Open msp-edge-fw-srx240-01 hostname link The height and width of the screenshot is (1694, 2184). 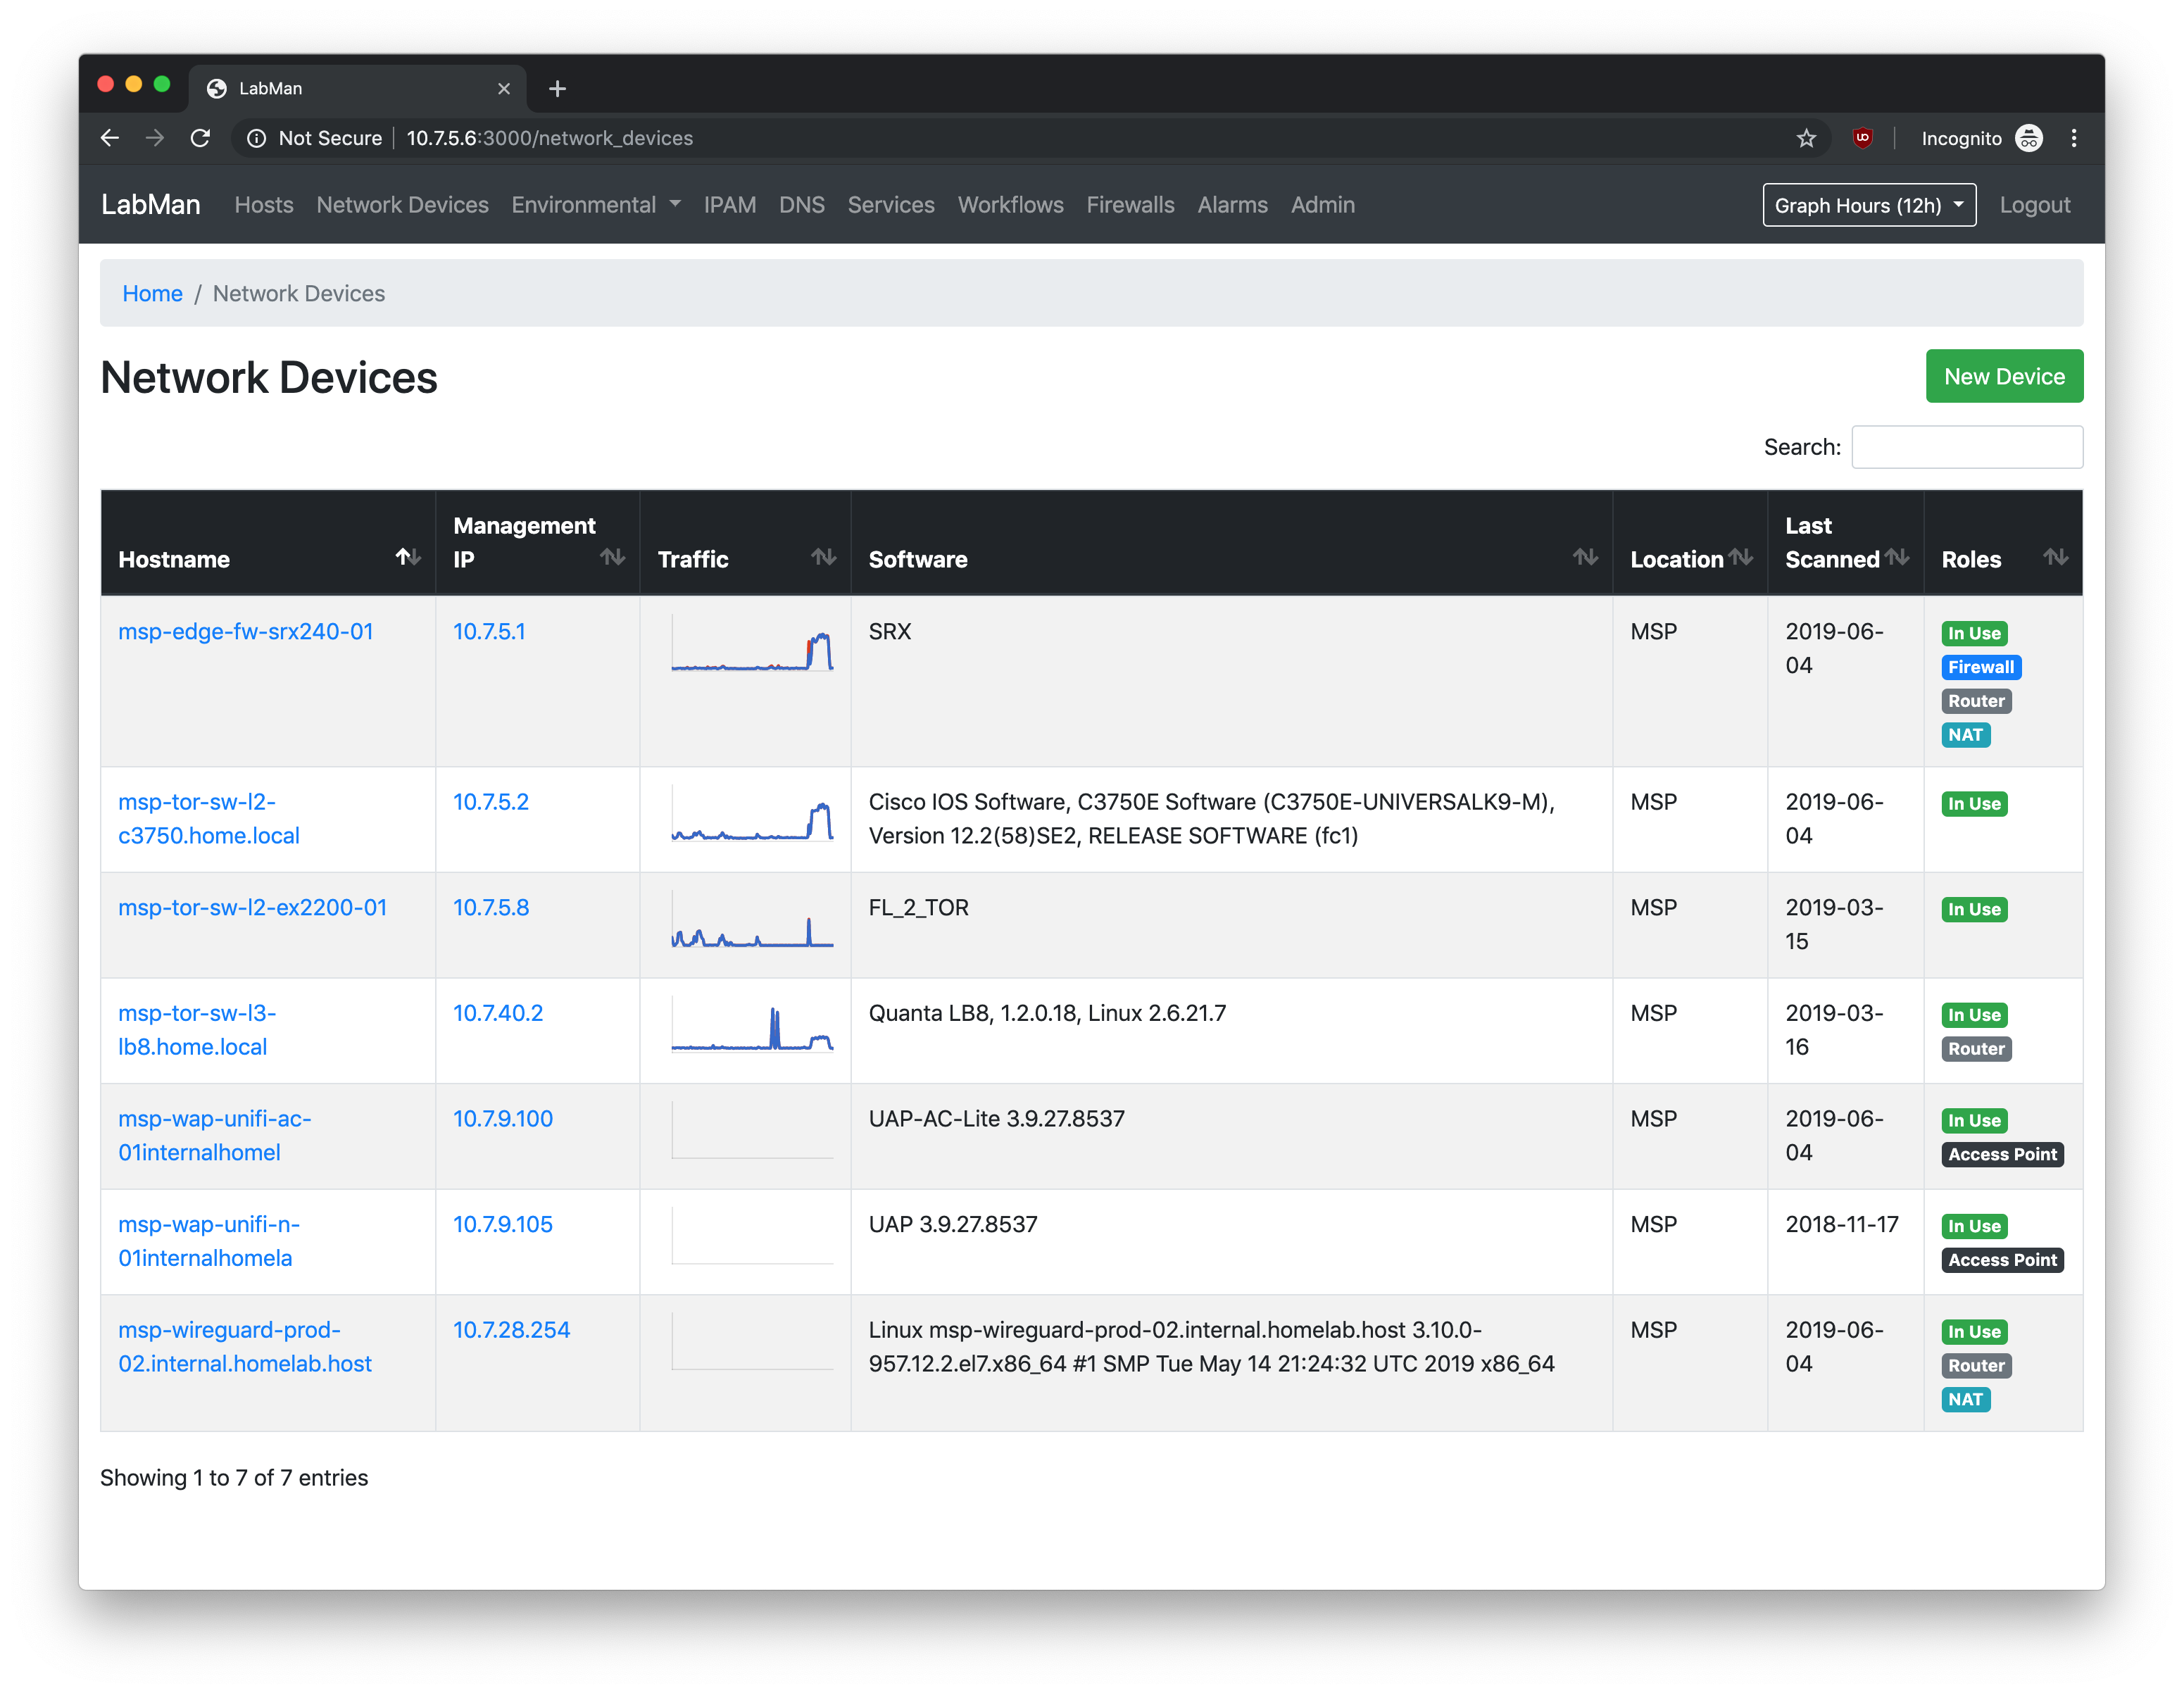click(x=246, y=632)
